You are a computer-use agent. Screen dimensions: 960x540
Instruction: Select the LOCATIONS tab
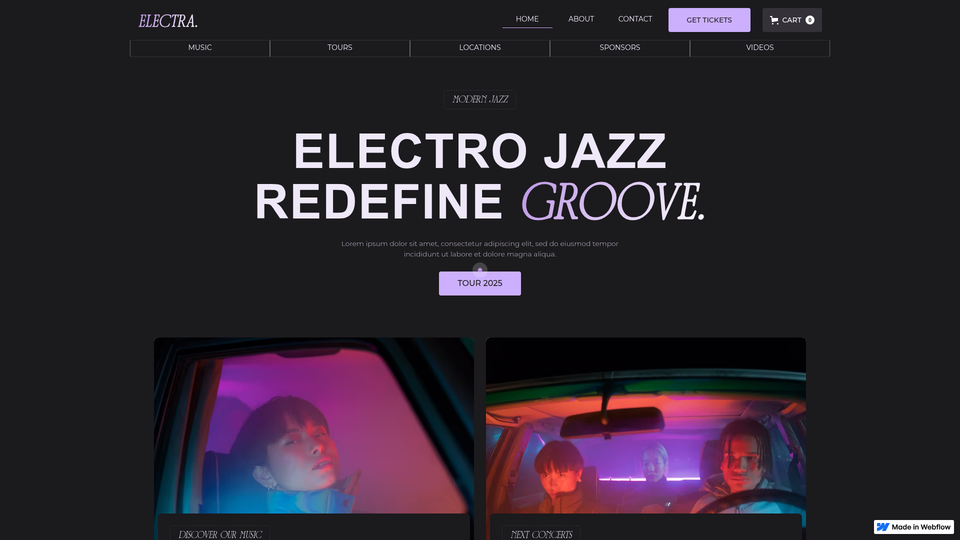(480, 48)
